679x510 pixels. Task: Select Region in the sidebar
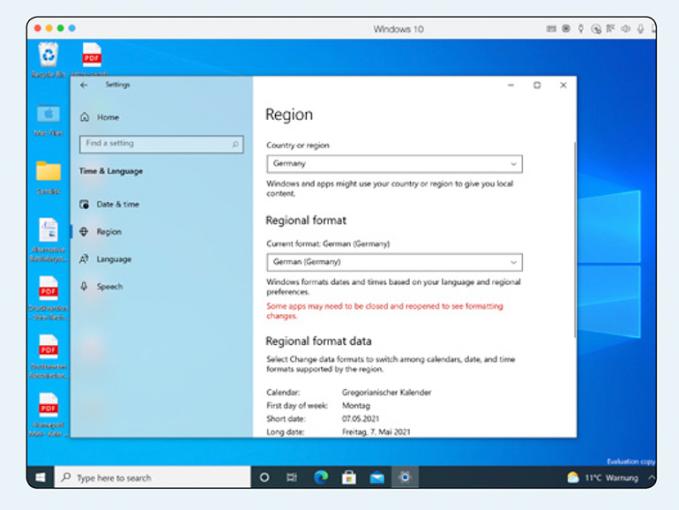coord(101,232)
